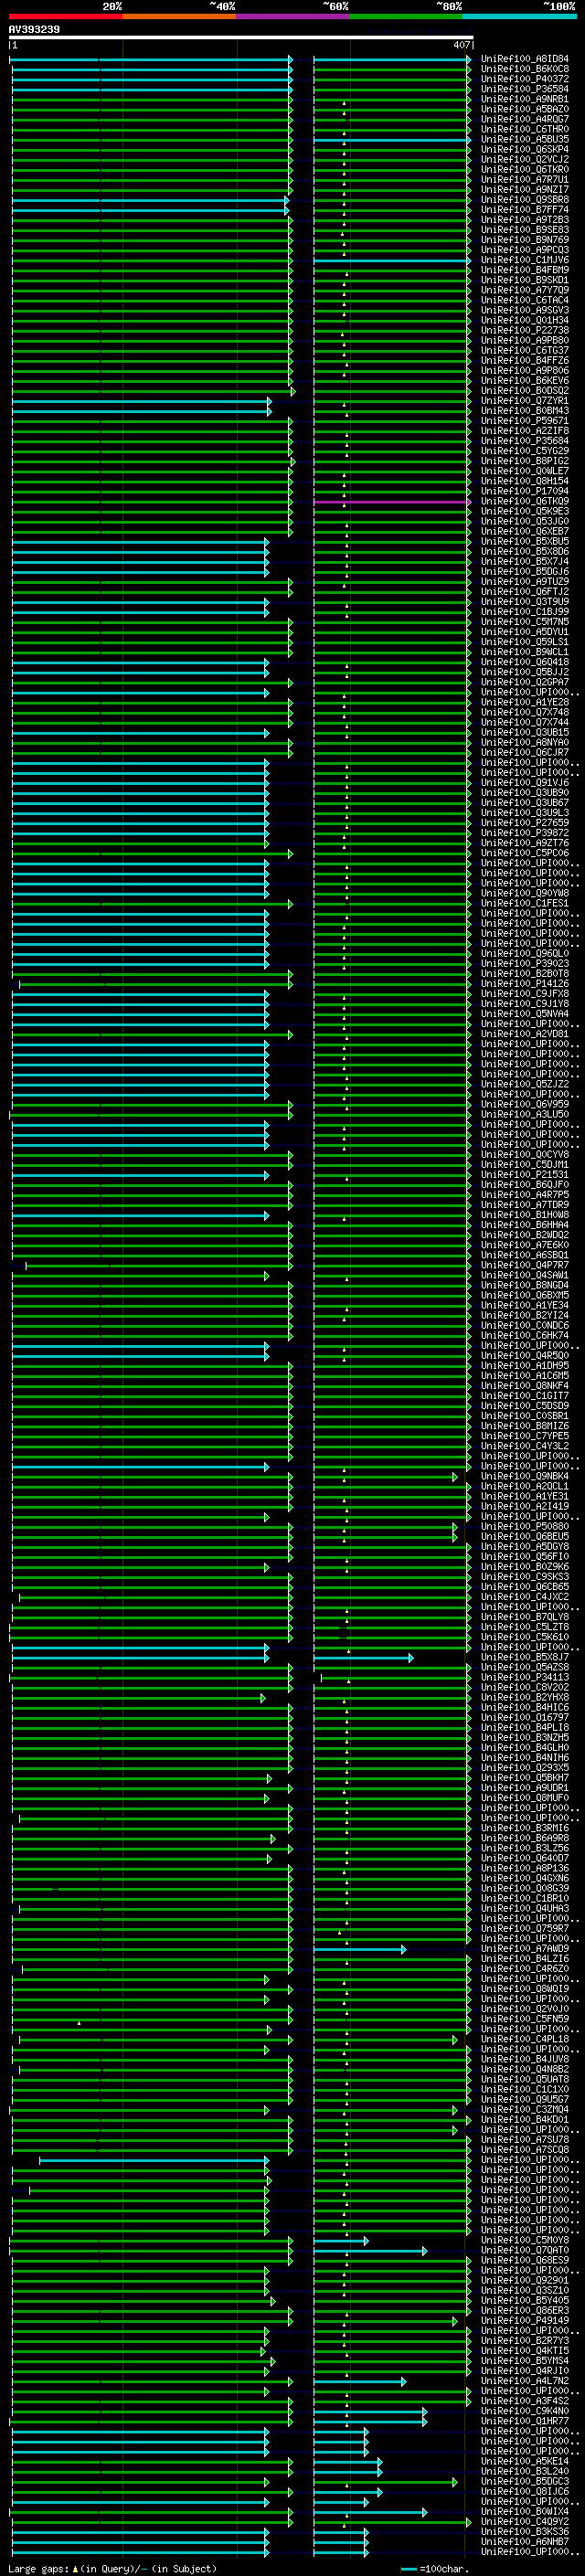The height and width of the screenshot is (2576, 585).
Task: Select hit label UniRef100_Q6TKQ9
Action: coord(525,501)
